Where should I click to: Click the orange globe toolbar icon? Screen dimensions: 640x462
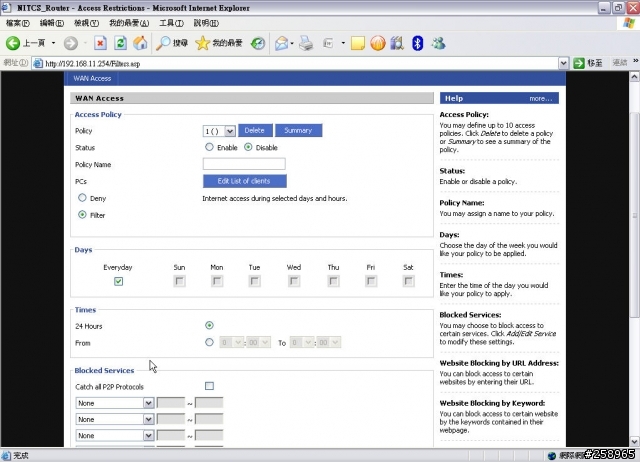378,43
